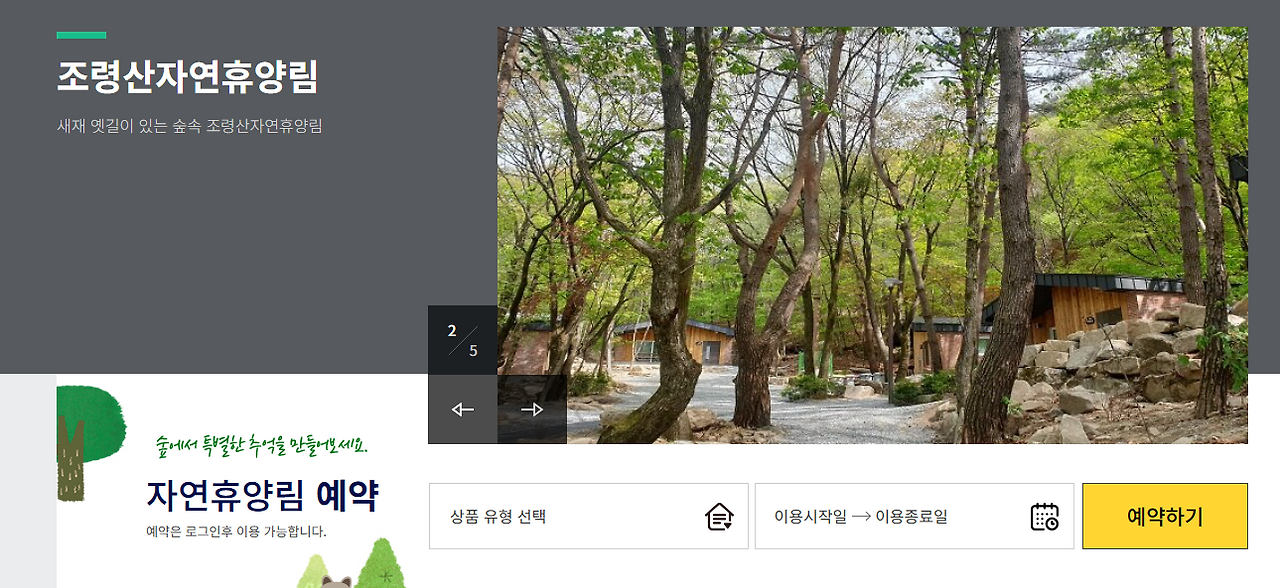Select the 이용종료일 end date

pos(911,517)
